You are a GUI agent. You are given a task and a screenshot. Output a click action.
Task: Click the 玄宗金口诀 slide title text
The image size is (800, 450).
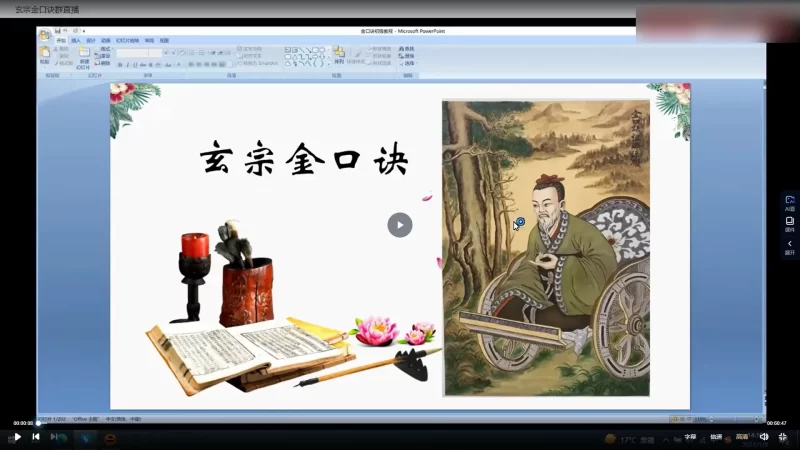coord(304,159)
